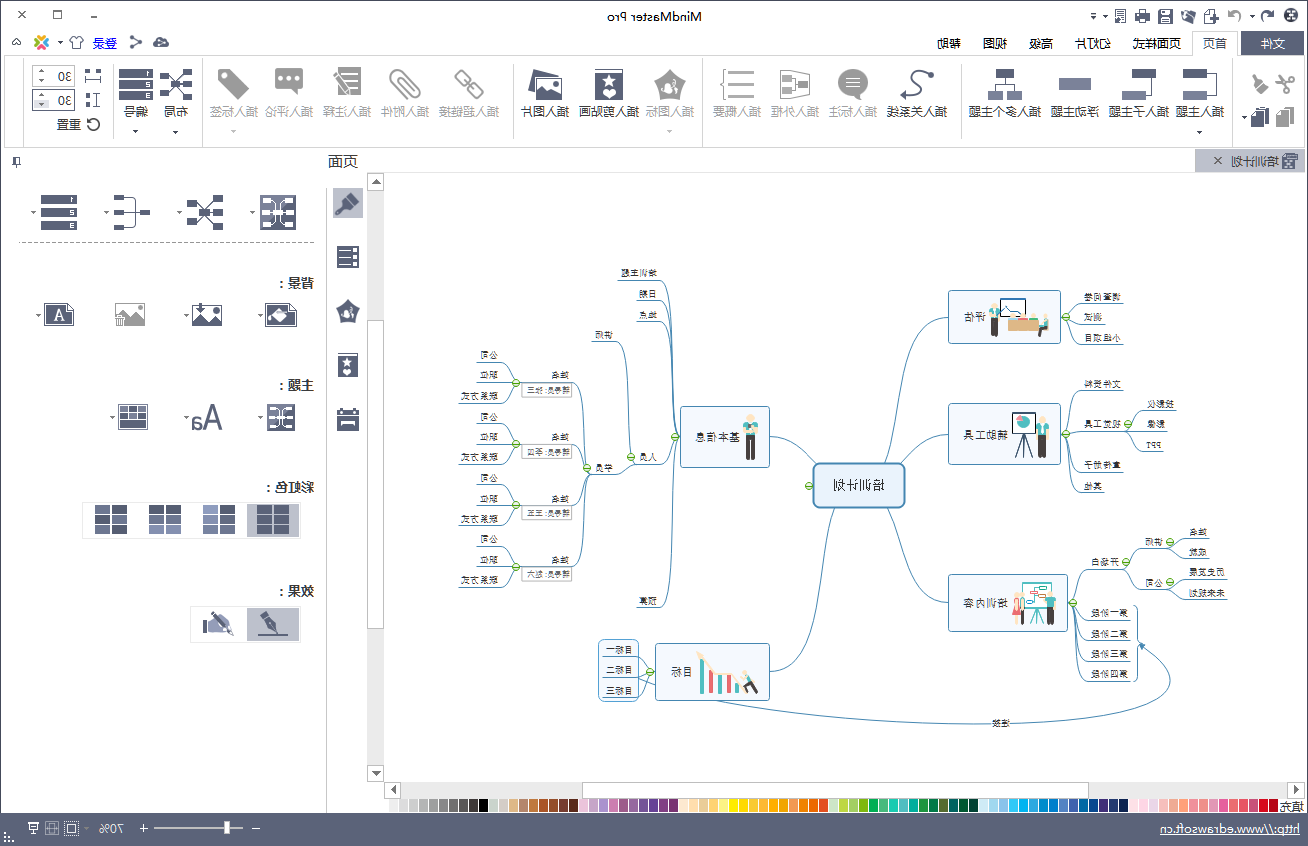Switch to the 视图 ribbon tab

pyautogui.click(x=994, y=43)
